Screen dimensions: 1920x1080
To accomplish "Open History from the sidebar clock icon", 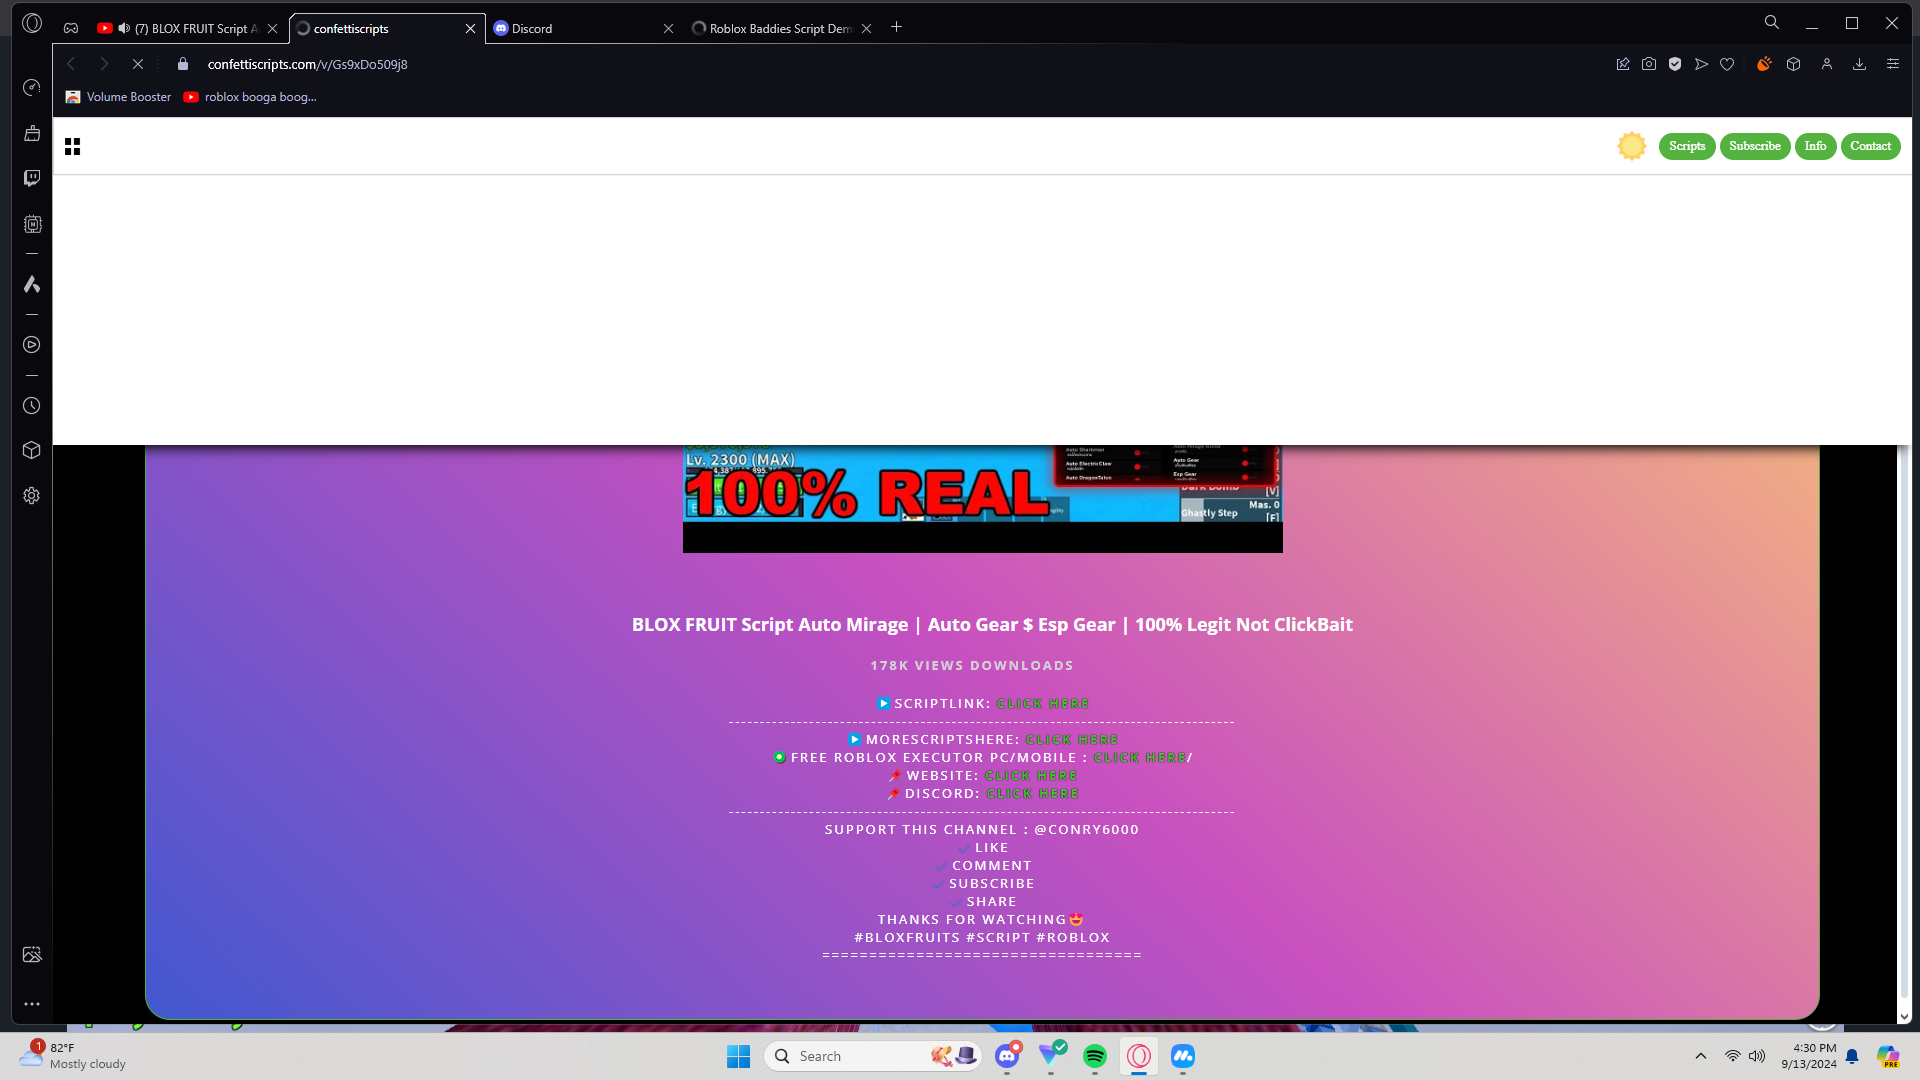I will (x=32, y=406).
